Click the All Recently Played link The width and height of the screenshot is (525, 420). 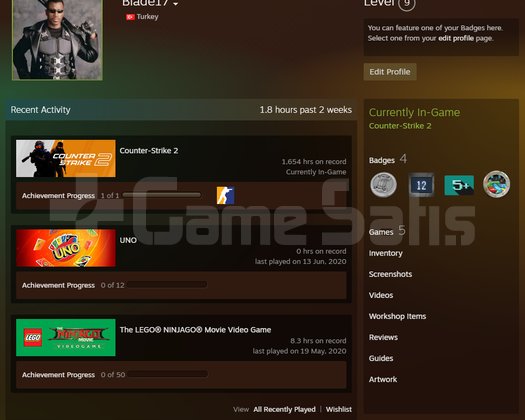(x=284, y=409)
